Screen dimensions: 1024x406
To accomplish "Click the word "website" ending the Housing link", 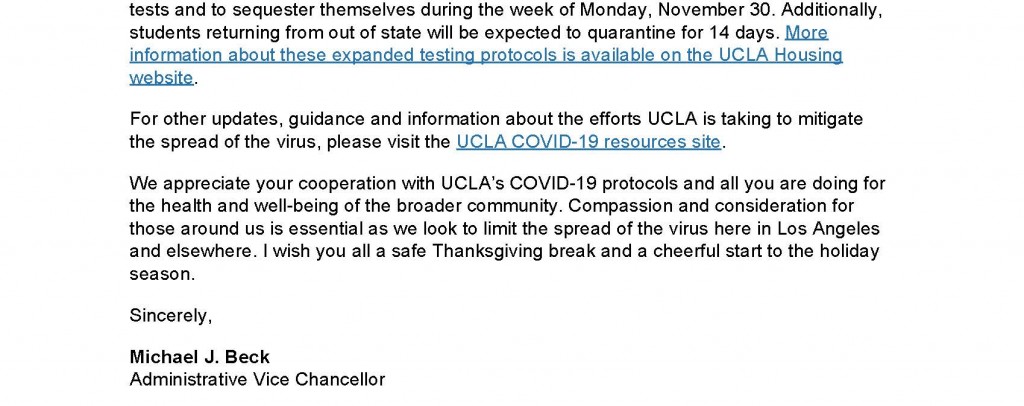I will (x=160, y=77).
